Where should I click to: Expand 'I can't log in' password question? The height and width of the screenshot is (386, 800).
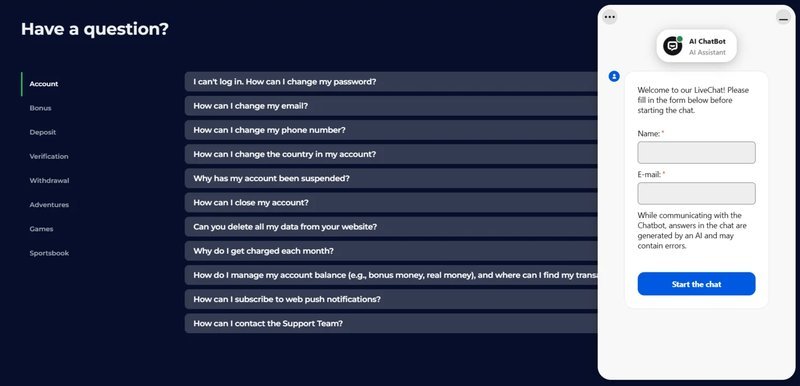pos(391,82)
